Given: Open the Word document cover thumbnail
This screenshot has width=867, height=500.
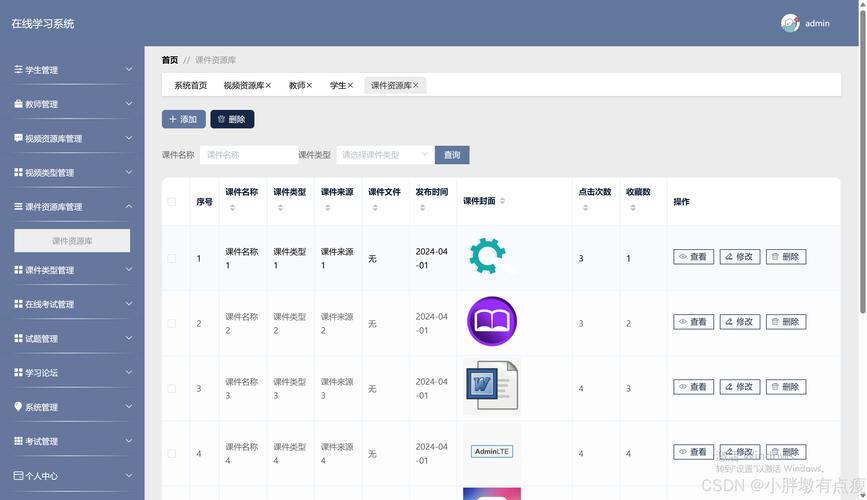Looking at the screenshot, I should click(x=492, y=387).
